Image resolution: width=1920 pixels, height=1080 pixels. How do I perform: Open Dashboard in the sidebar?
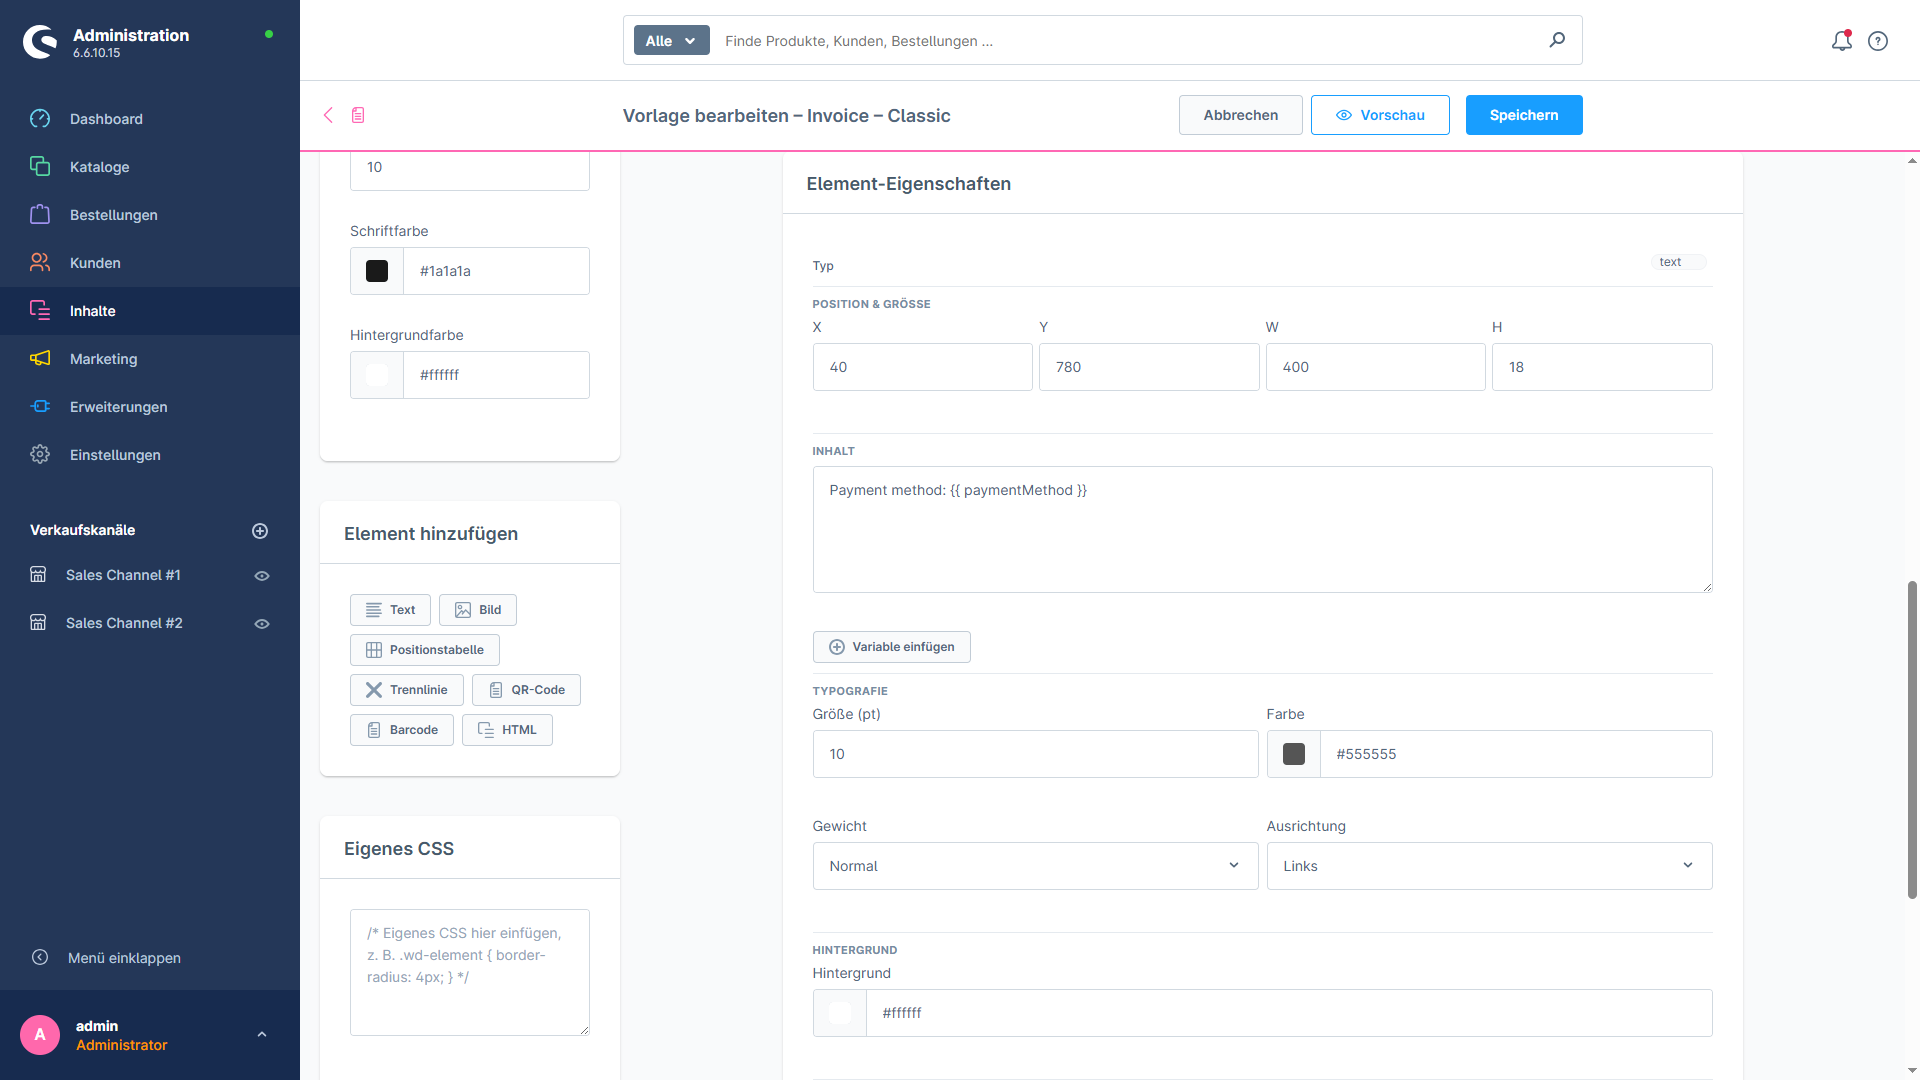[x=150, y=119]
